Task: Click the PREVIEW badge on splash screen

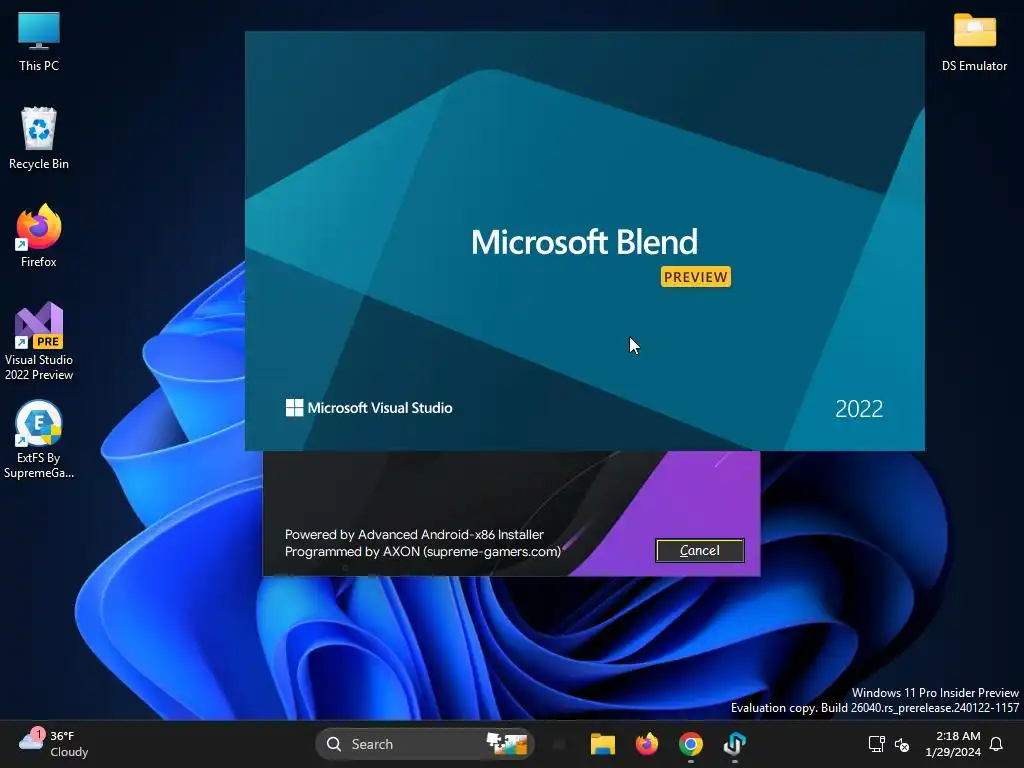Action: coord(696,277)
